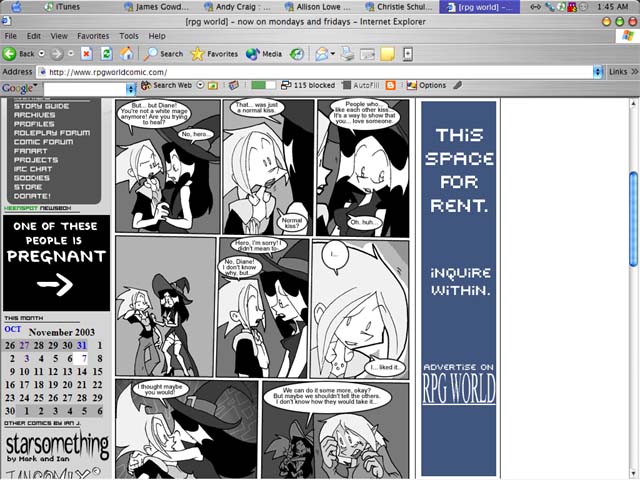Screen dimensions: 640x480
Task: Click the vertical scrollbar thumb
Action: click(633, 219)
